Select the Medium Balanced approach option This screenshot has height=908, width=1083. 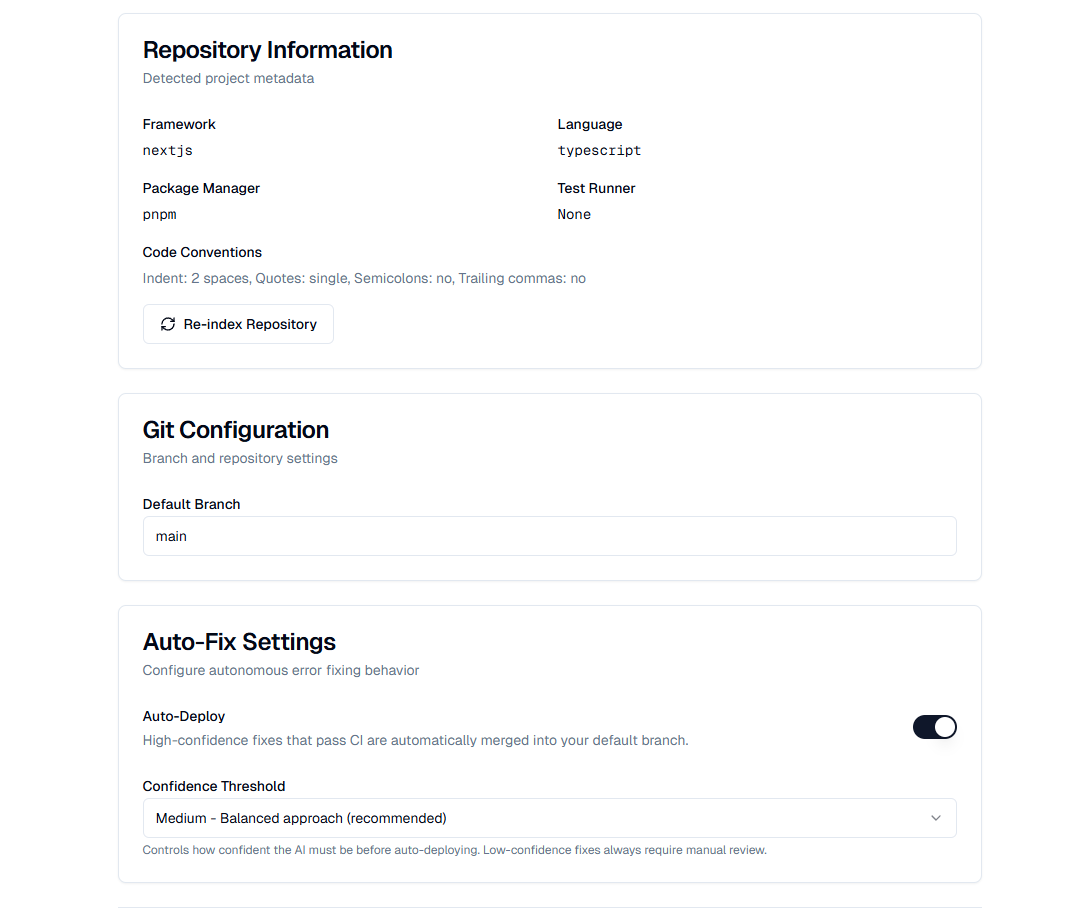point(300,818)
